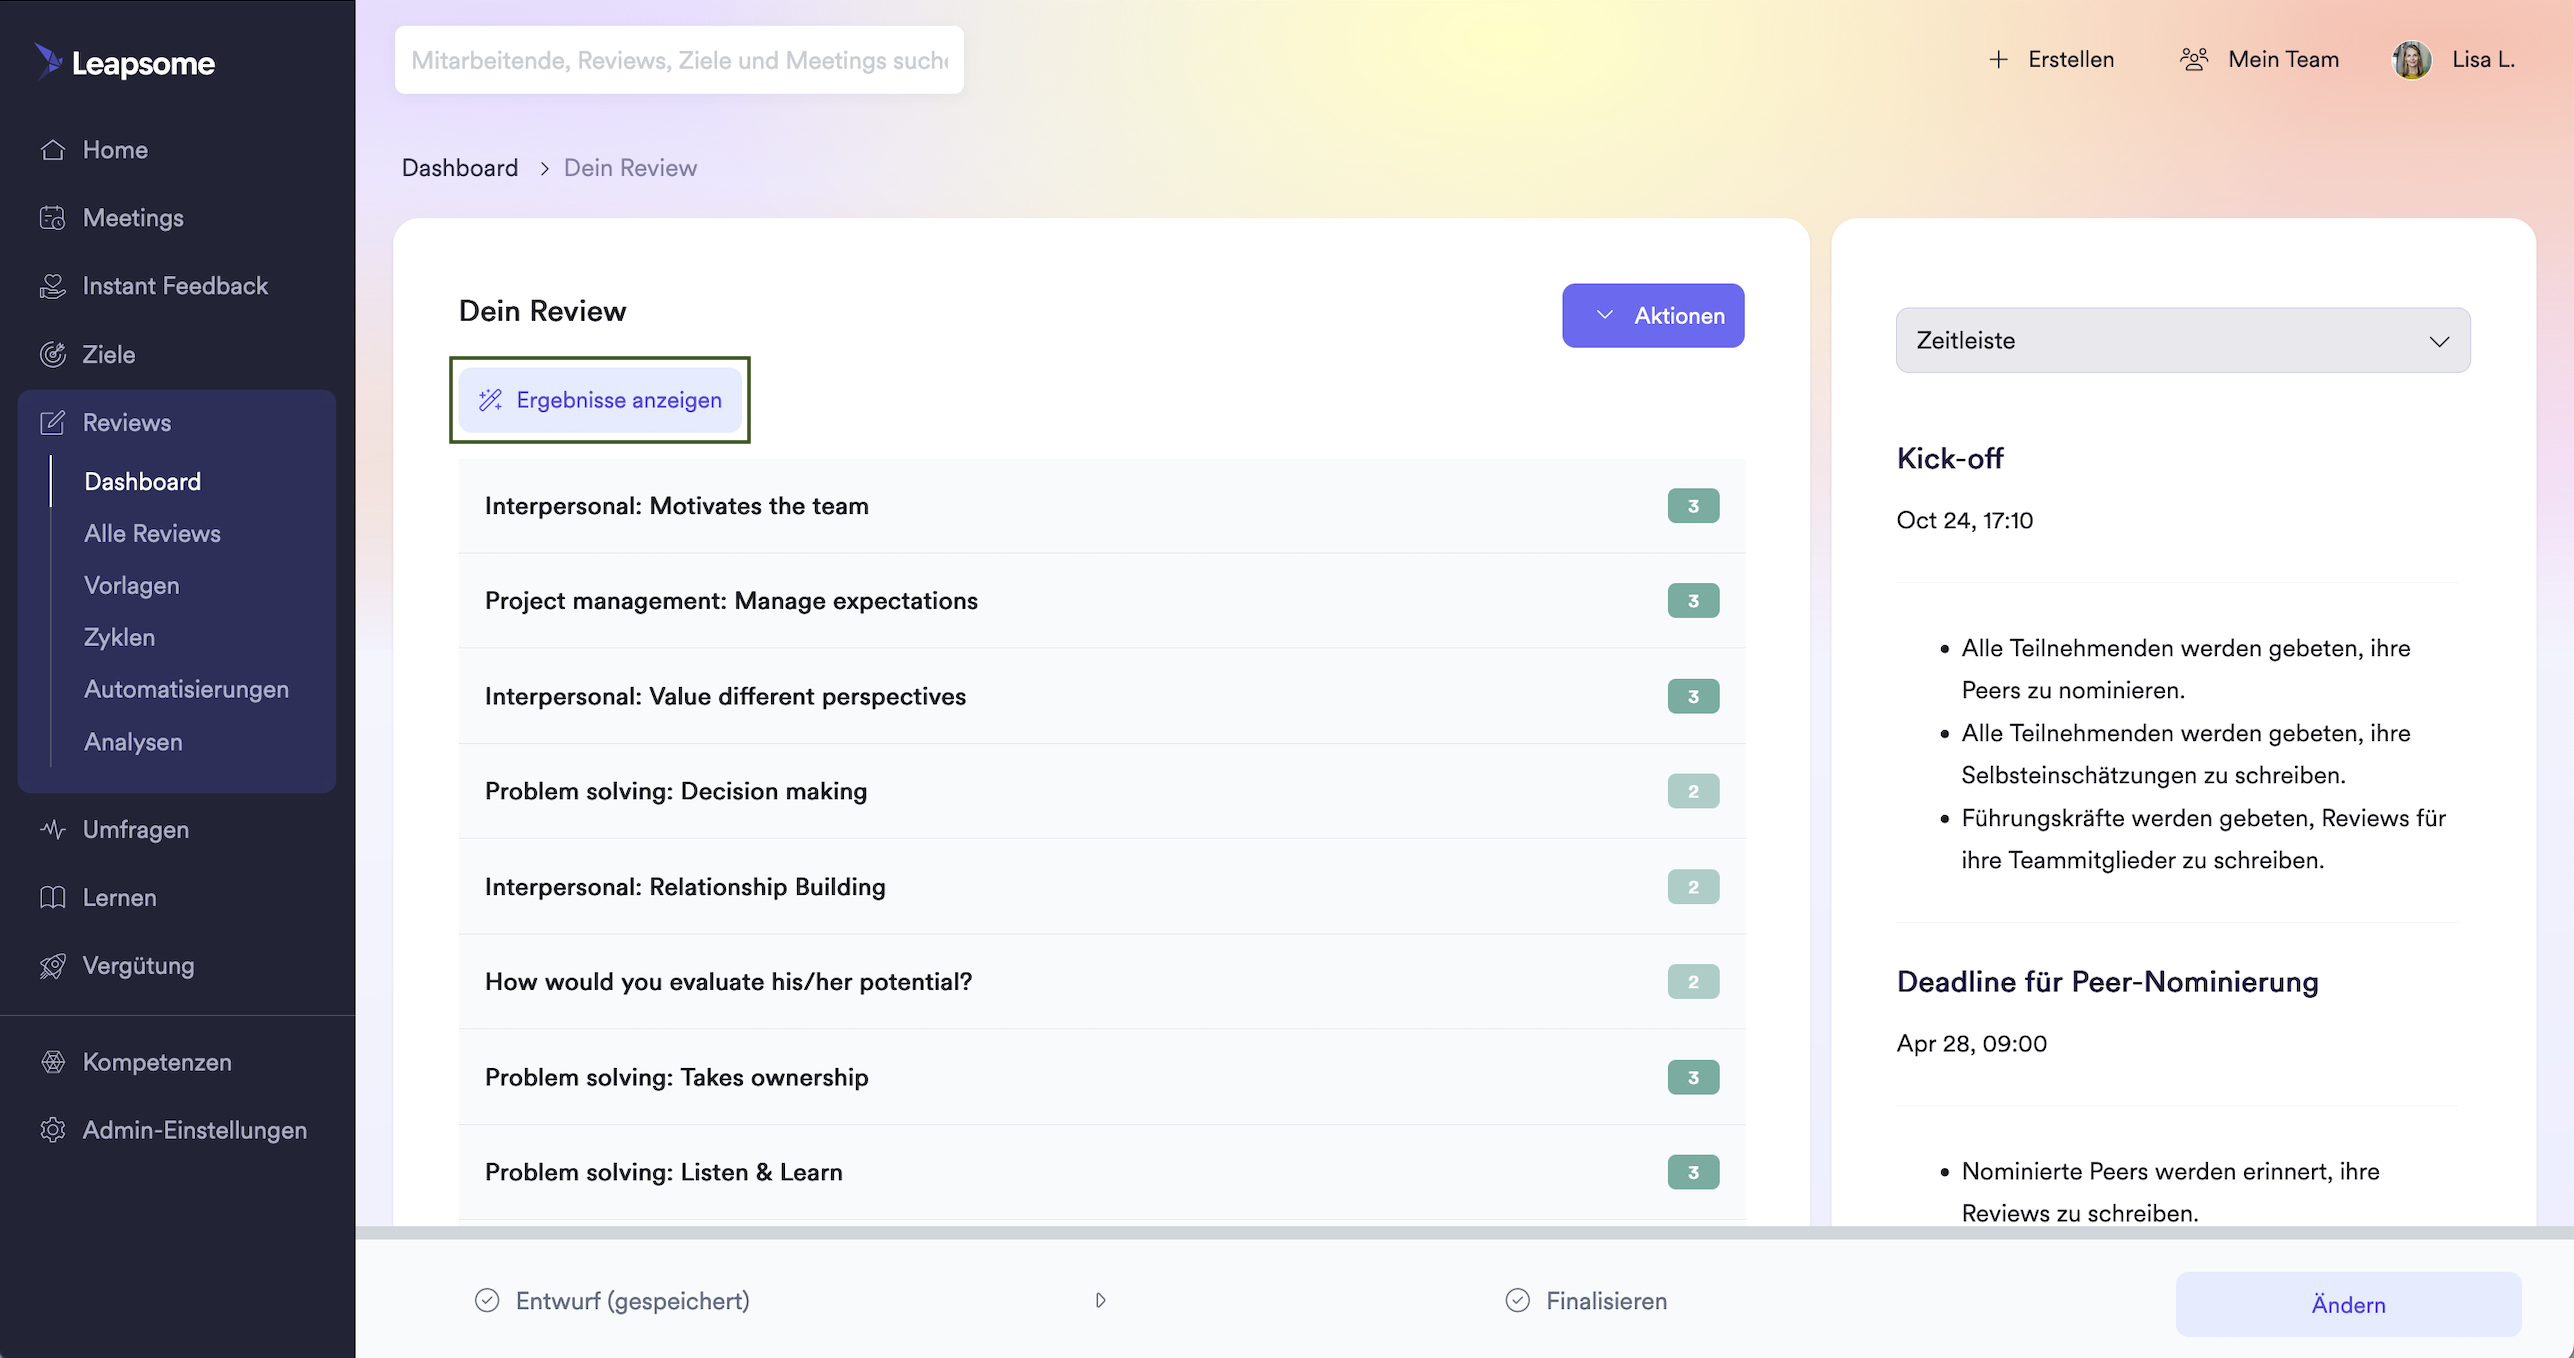This screenshot has width=2574, height=1358.
Task: Open row Interpersonal: Value different perspectives
Action: pyautogui.click(x=1102, y=696)
